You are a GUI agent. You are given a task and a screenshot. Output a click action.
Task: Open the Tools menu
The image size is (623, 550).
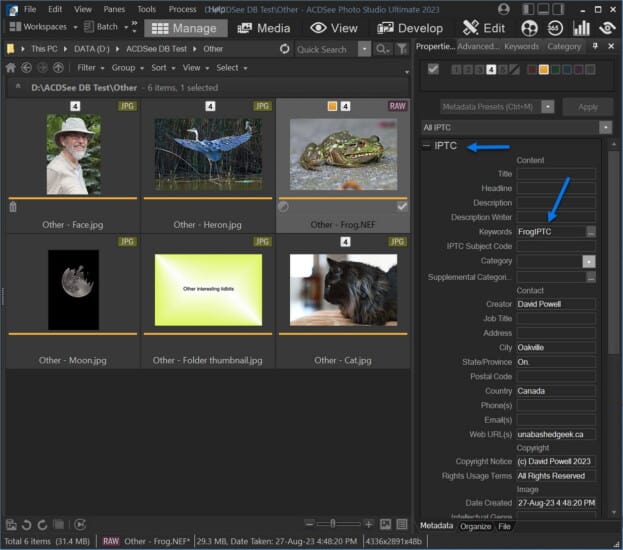click(146, 9)
